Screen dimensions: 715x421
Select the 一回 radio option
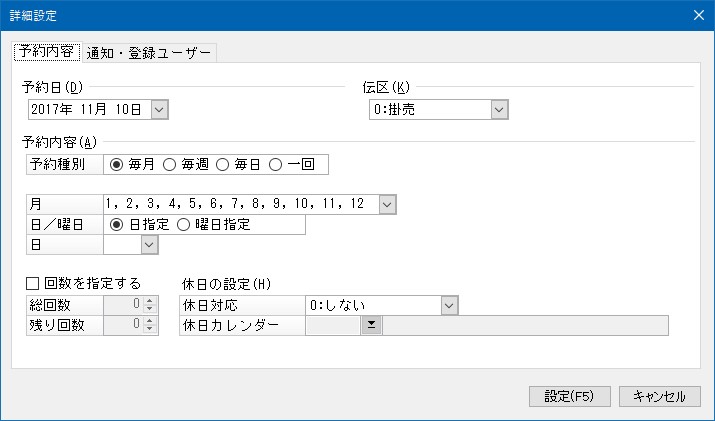point(275,164)
